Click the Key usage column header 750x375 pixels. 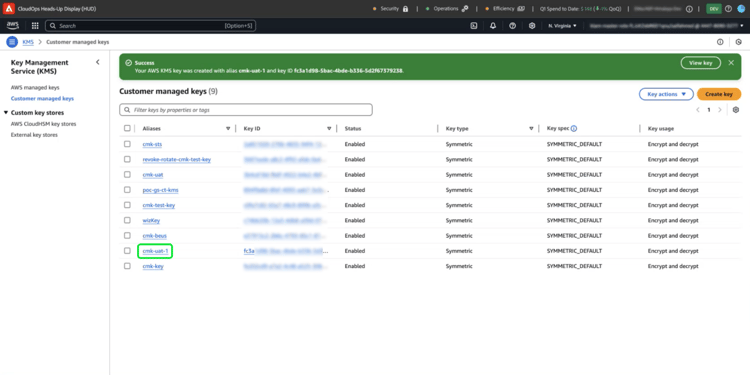tap(661, 129)
